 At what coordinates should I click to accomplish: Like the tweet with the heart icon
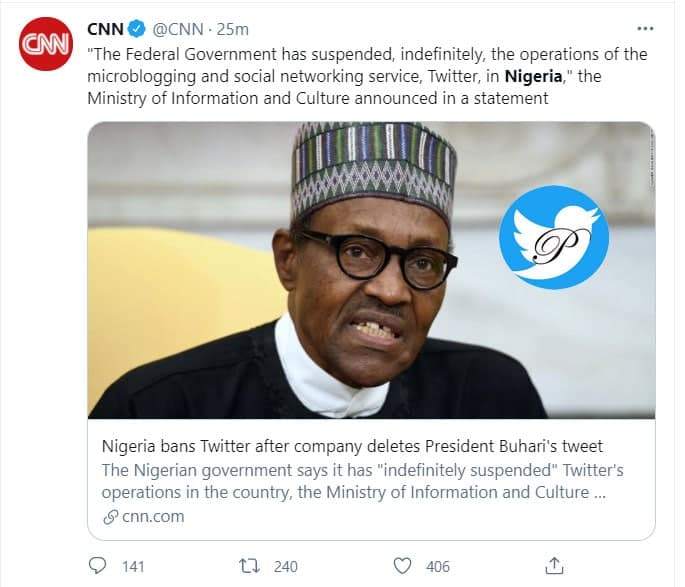click(403, 566)
